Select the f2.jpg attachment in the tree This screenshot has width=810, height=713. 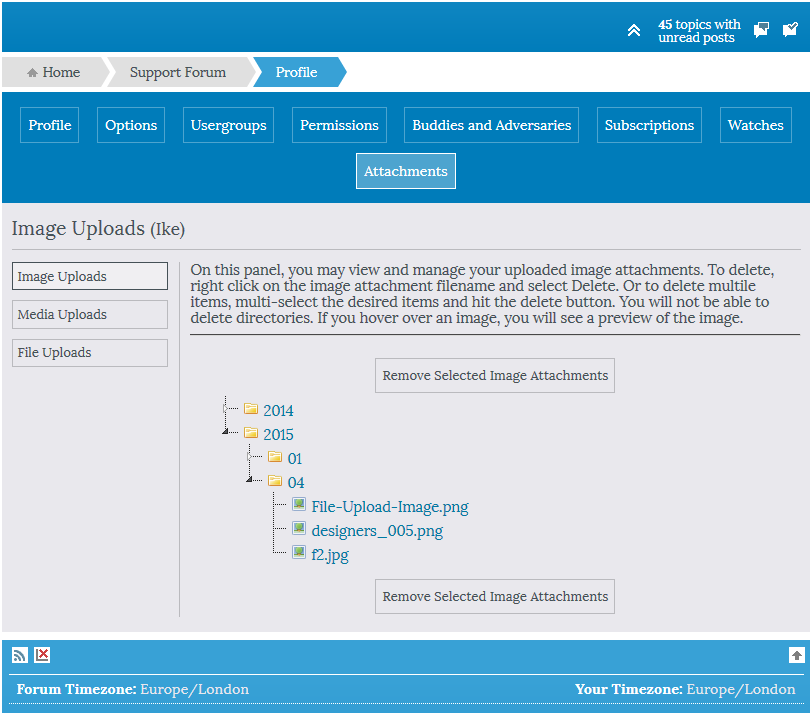[x=331, y=553]
